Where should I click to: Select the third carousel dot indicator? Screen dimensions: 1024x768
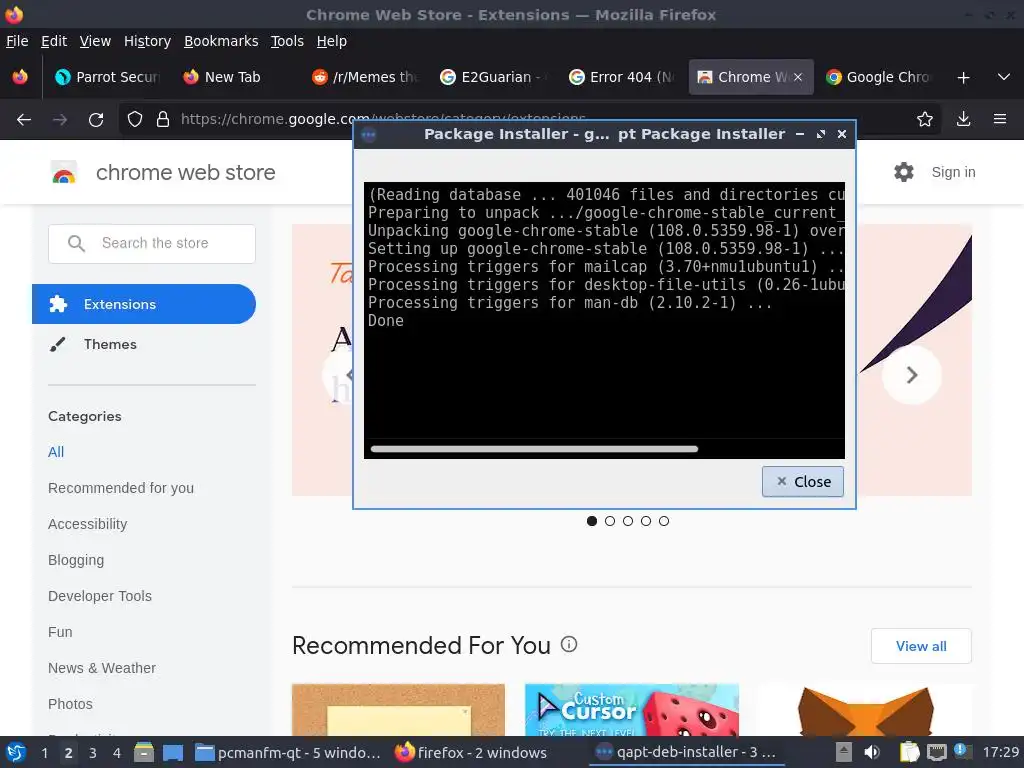(x=628, y=521)
